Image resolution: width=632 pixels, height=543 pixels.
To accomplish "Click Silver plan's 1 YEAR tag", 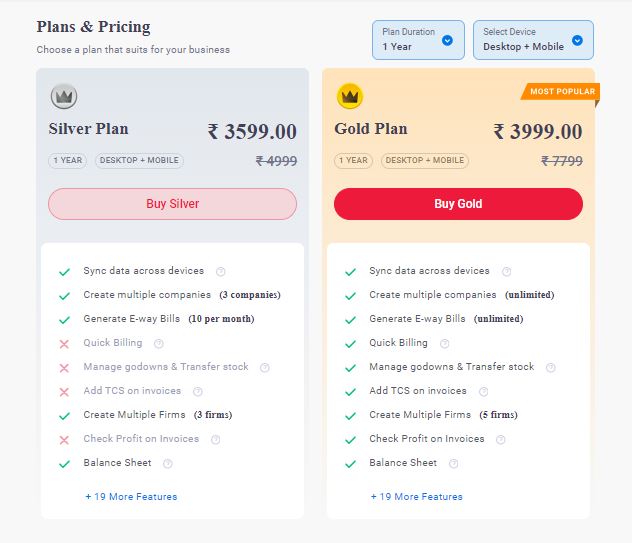I will pyautogui.click(x=68, y=160).
